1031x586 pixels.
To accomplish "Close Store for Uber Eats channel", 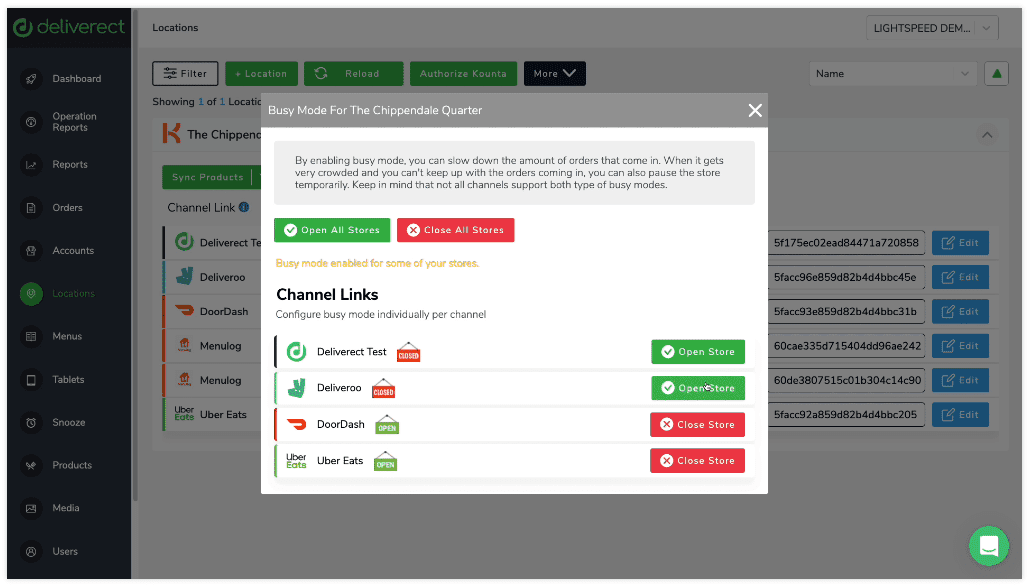I will 698,461.
